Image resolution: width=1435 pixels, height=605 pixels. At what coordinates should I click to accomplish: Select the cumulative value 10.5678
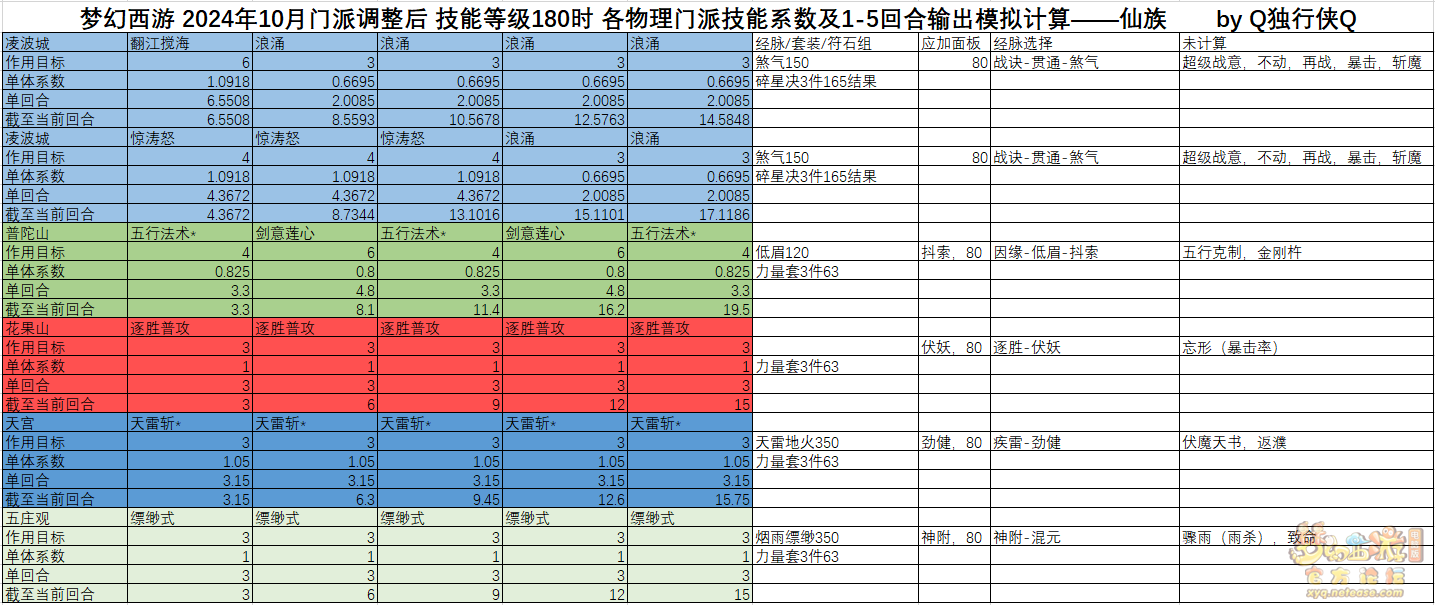tap(439, 119)
